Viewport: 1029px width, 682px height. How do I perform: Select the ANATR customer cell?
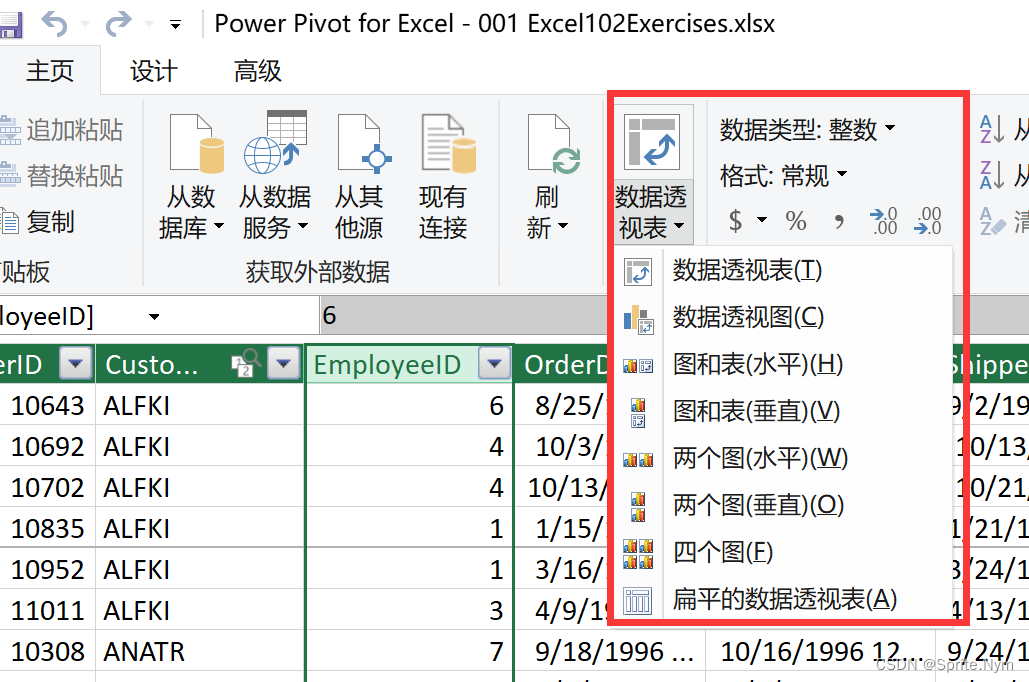click(x=201, y=651)
